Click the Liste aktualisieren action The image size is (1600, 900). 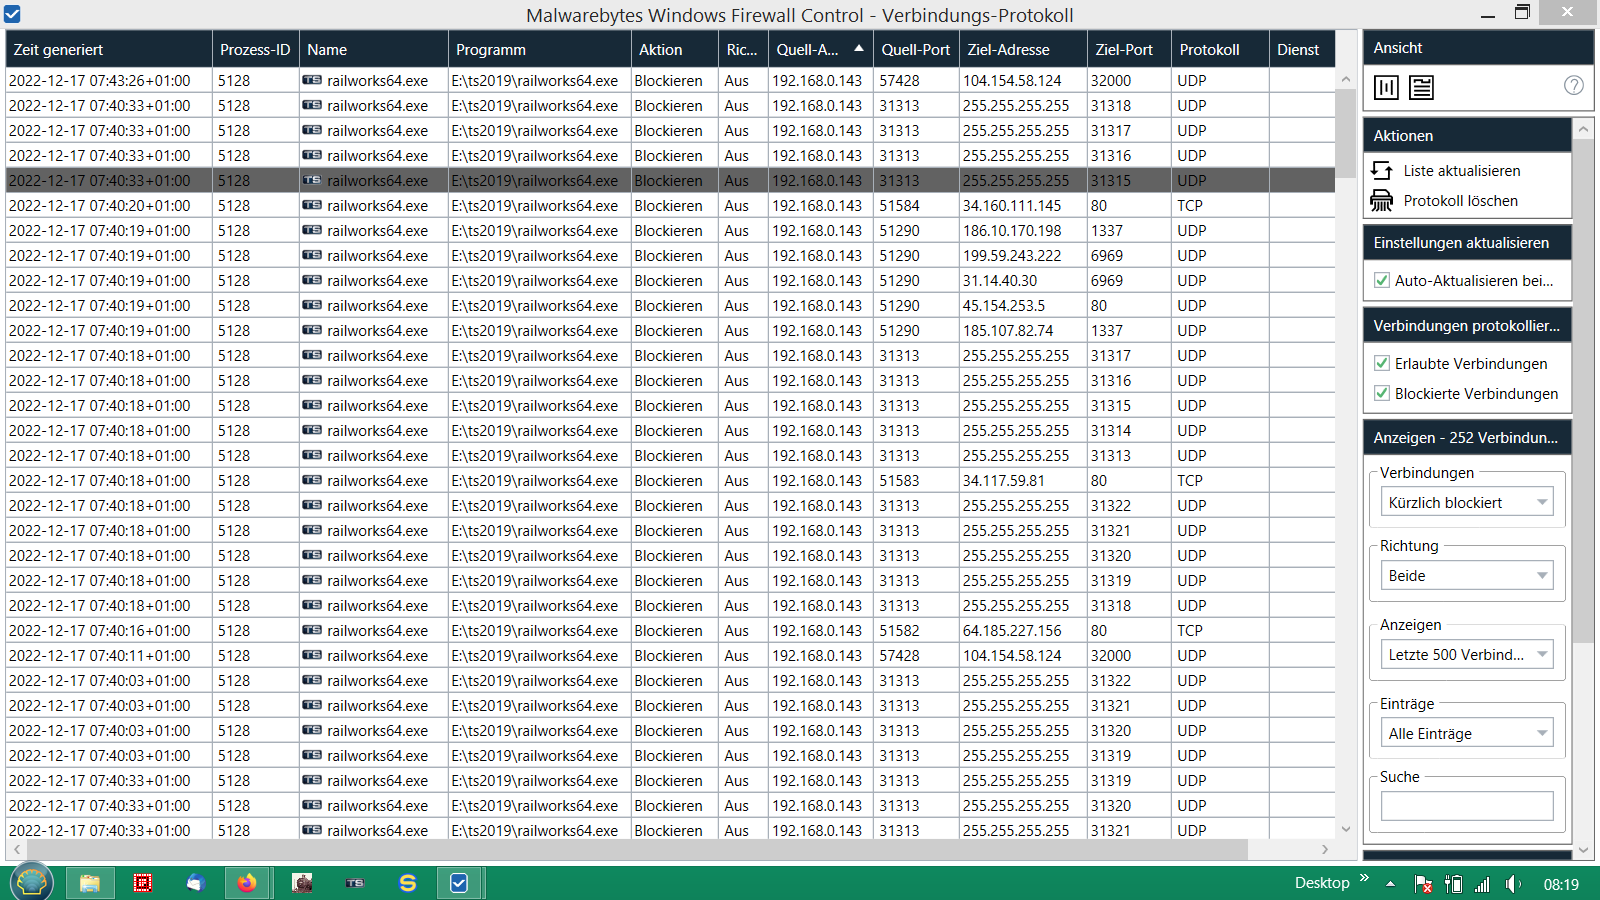tap(1461, 171)
